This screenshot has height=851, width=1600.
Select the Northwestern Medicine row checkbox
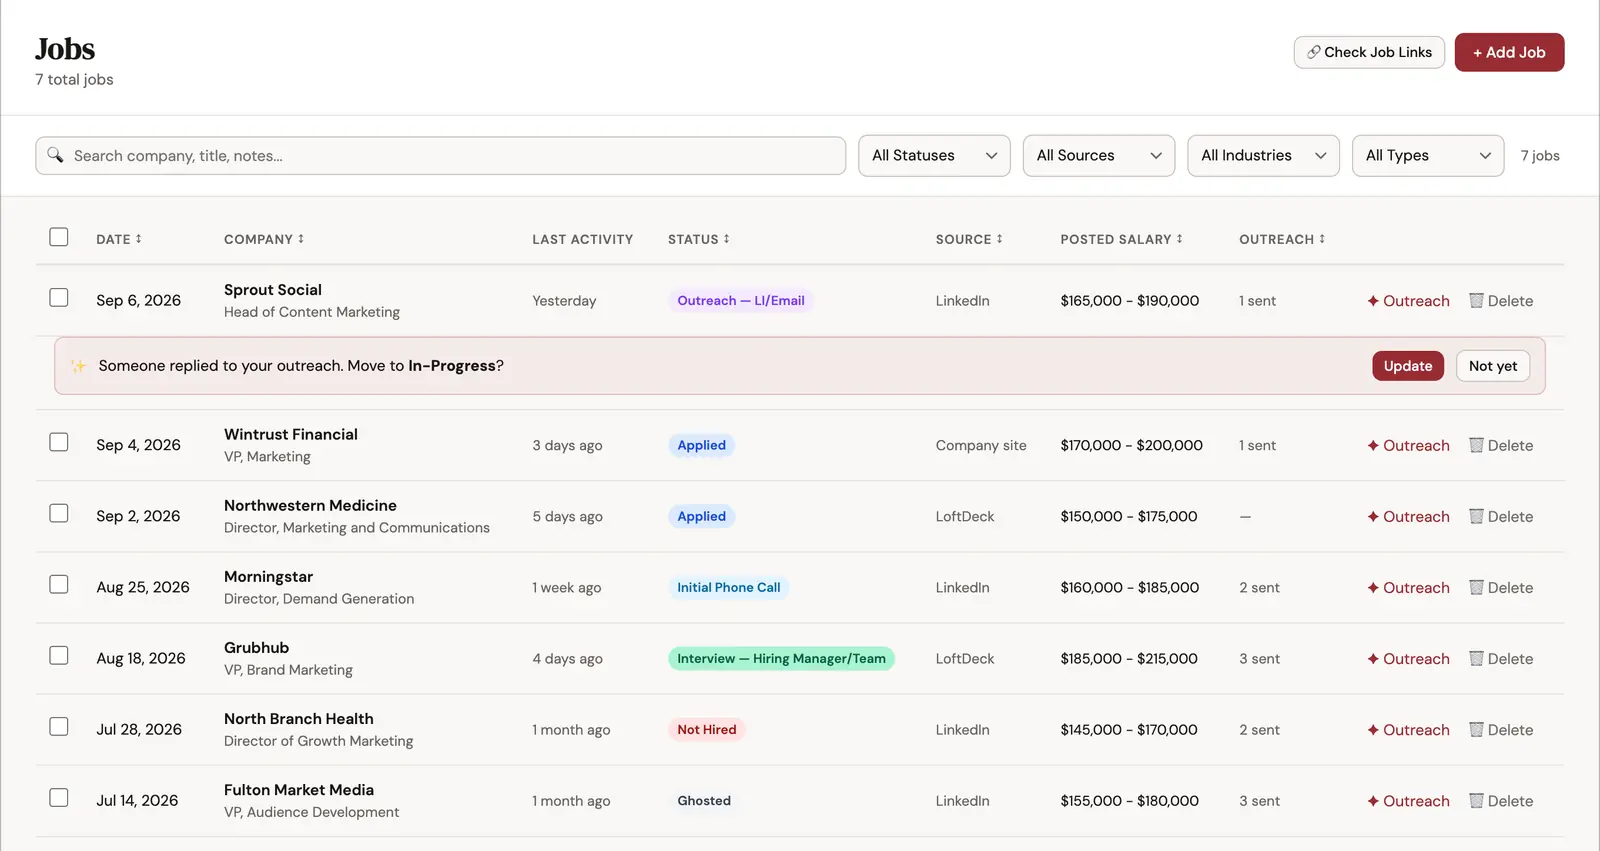pos(59,513)
